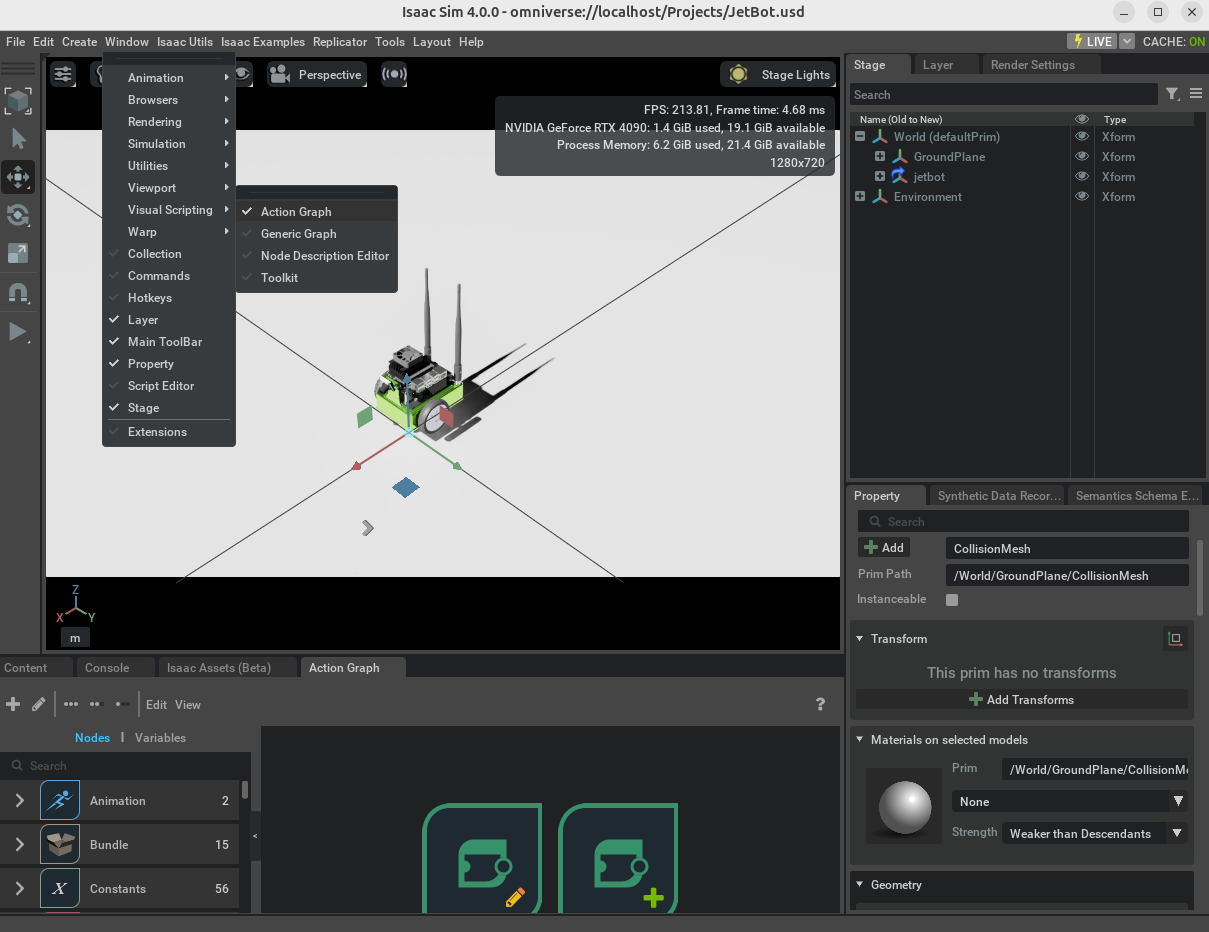Expand the Animation node category chevron
This screenshot has width=1209, height=932.
(x=20, y=800)
